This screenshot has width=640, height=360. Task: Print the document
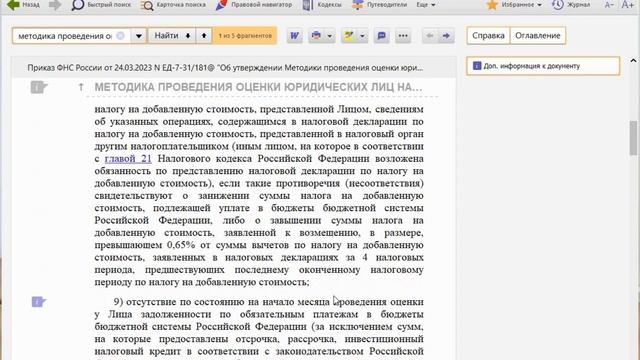click(316, 36)
